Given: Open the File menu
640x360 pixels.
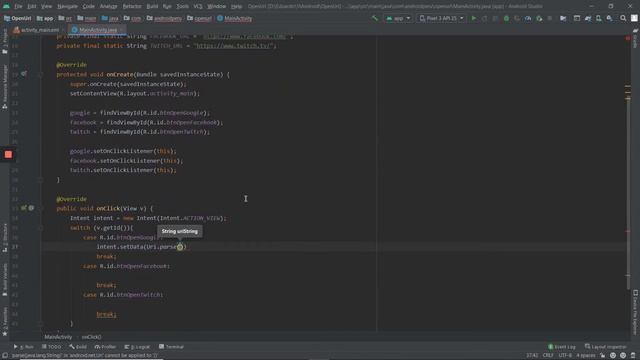Looking at the screenshot, I should tap(18, 7).
